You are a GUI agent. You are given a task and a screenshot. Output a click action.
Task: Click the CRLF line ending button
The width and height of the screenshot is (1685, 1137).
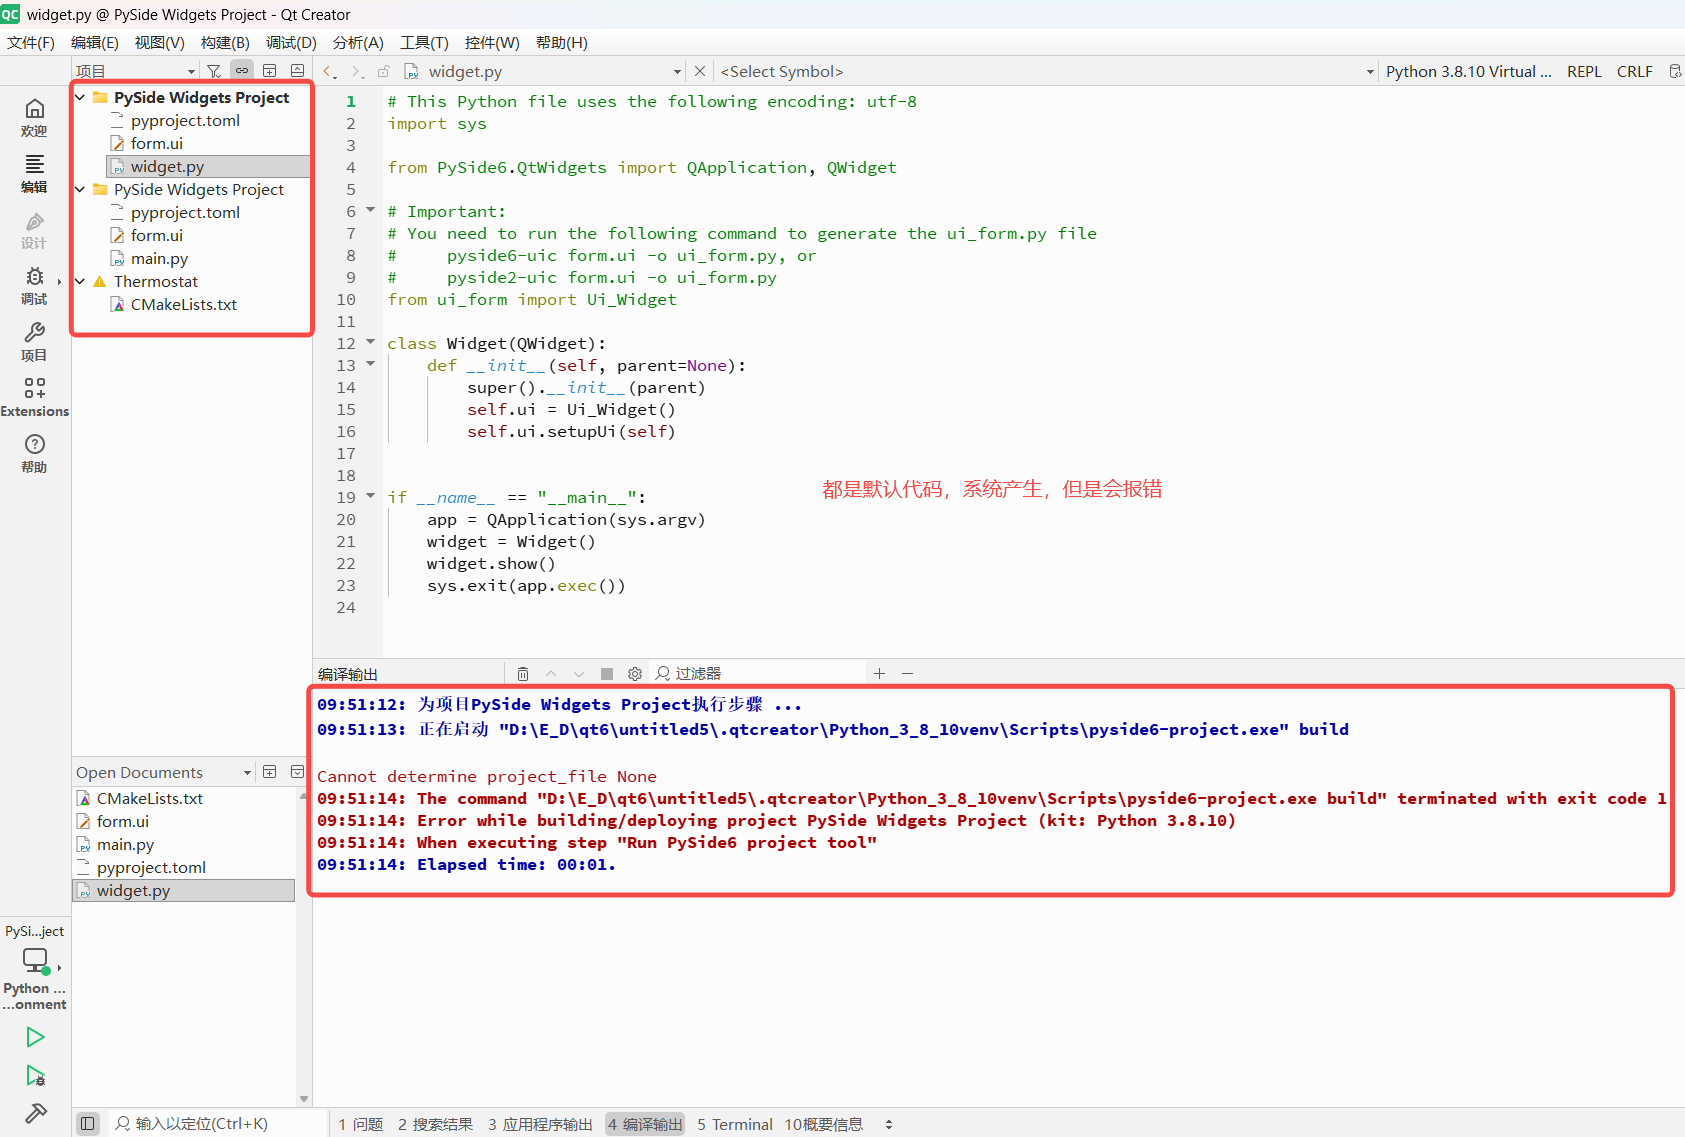(1634, 72)
